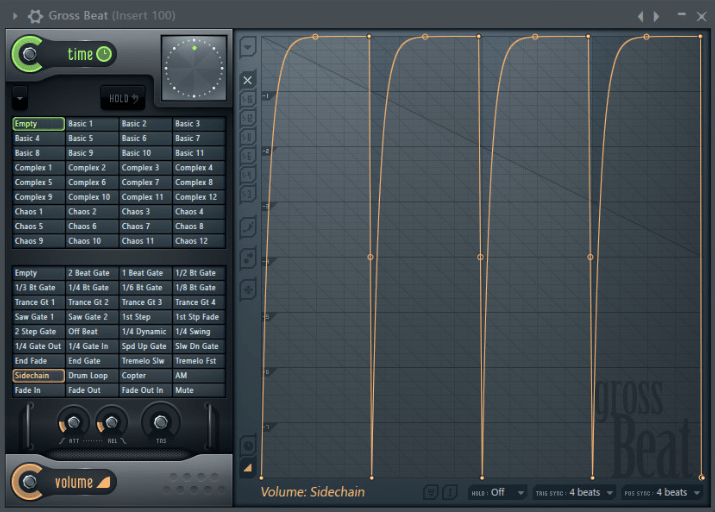Image resolution: width=715 pixels, height=512 pixels.
Task: Click the TNS tension knob
Action: tap(161, 422)
